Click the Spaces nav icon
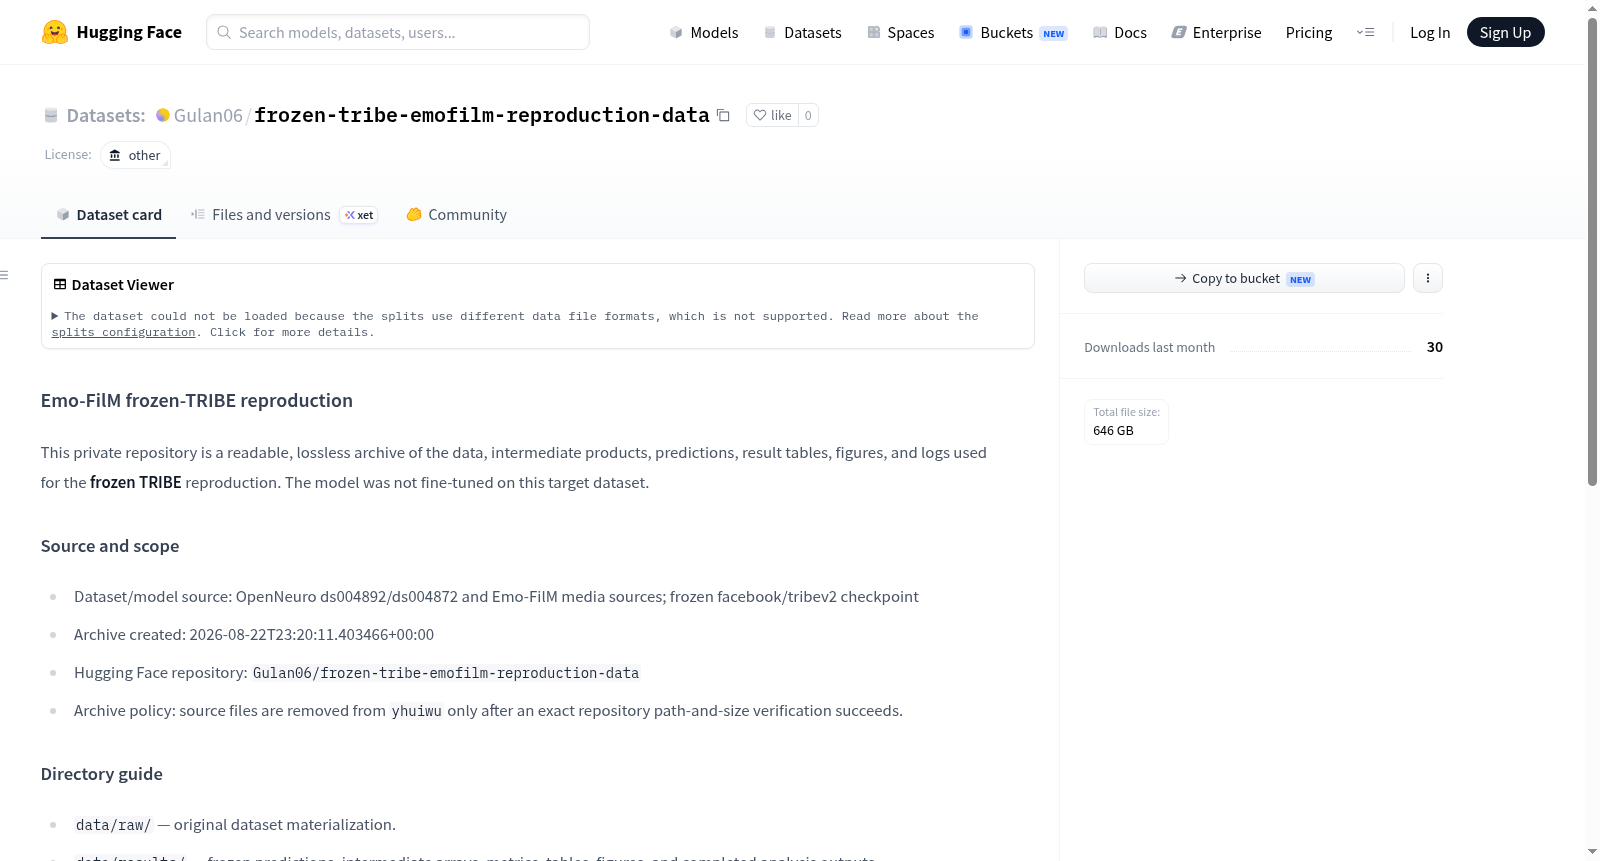The width and height of the screenshot is (1600, 861). pyautogui.click(x=874, y=33)
